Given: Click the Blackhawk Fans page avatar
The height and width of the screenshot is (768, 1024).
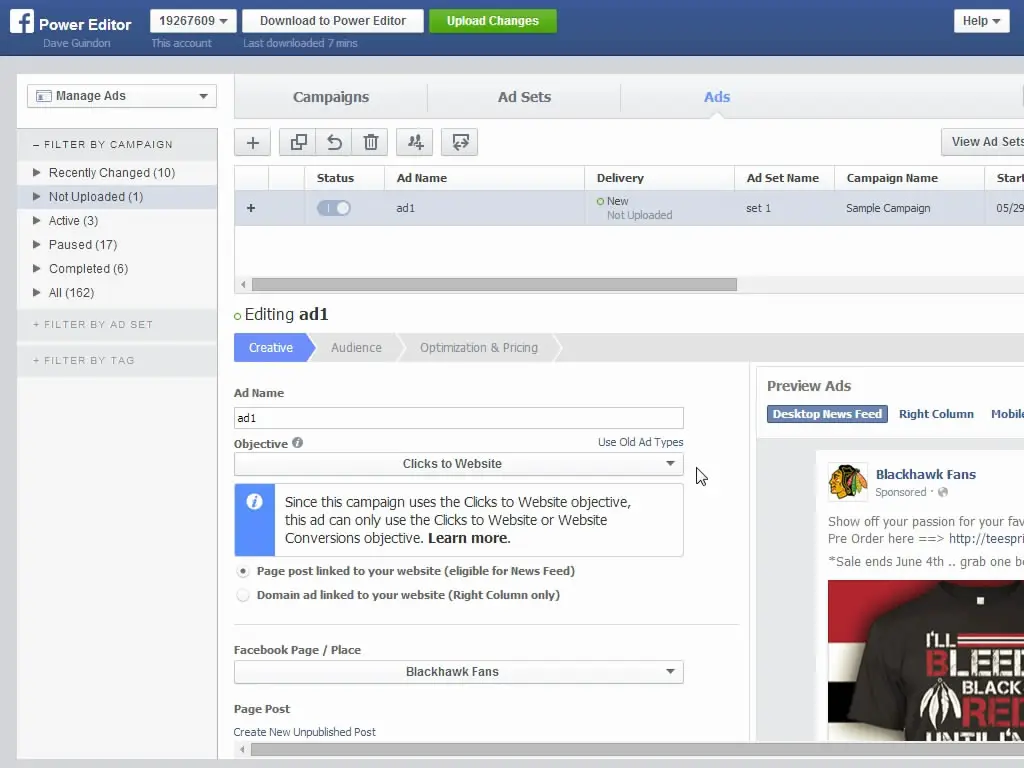Looking at the screenshot, I should point(848,482).
